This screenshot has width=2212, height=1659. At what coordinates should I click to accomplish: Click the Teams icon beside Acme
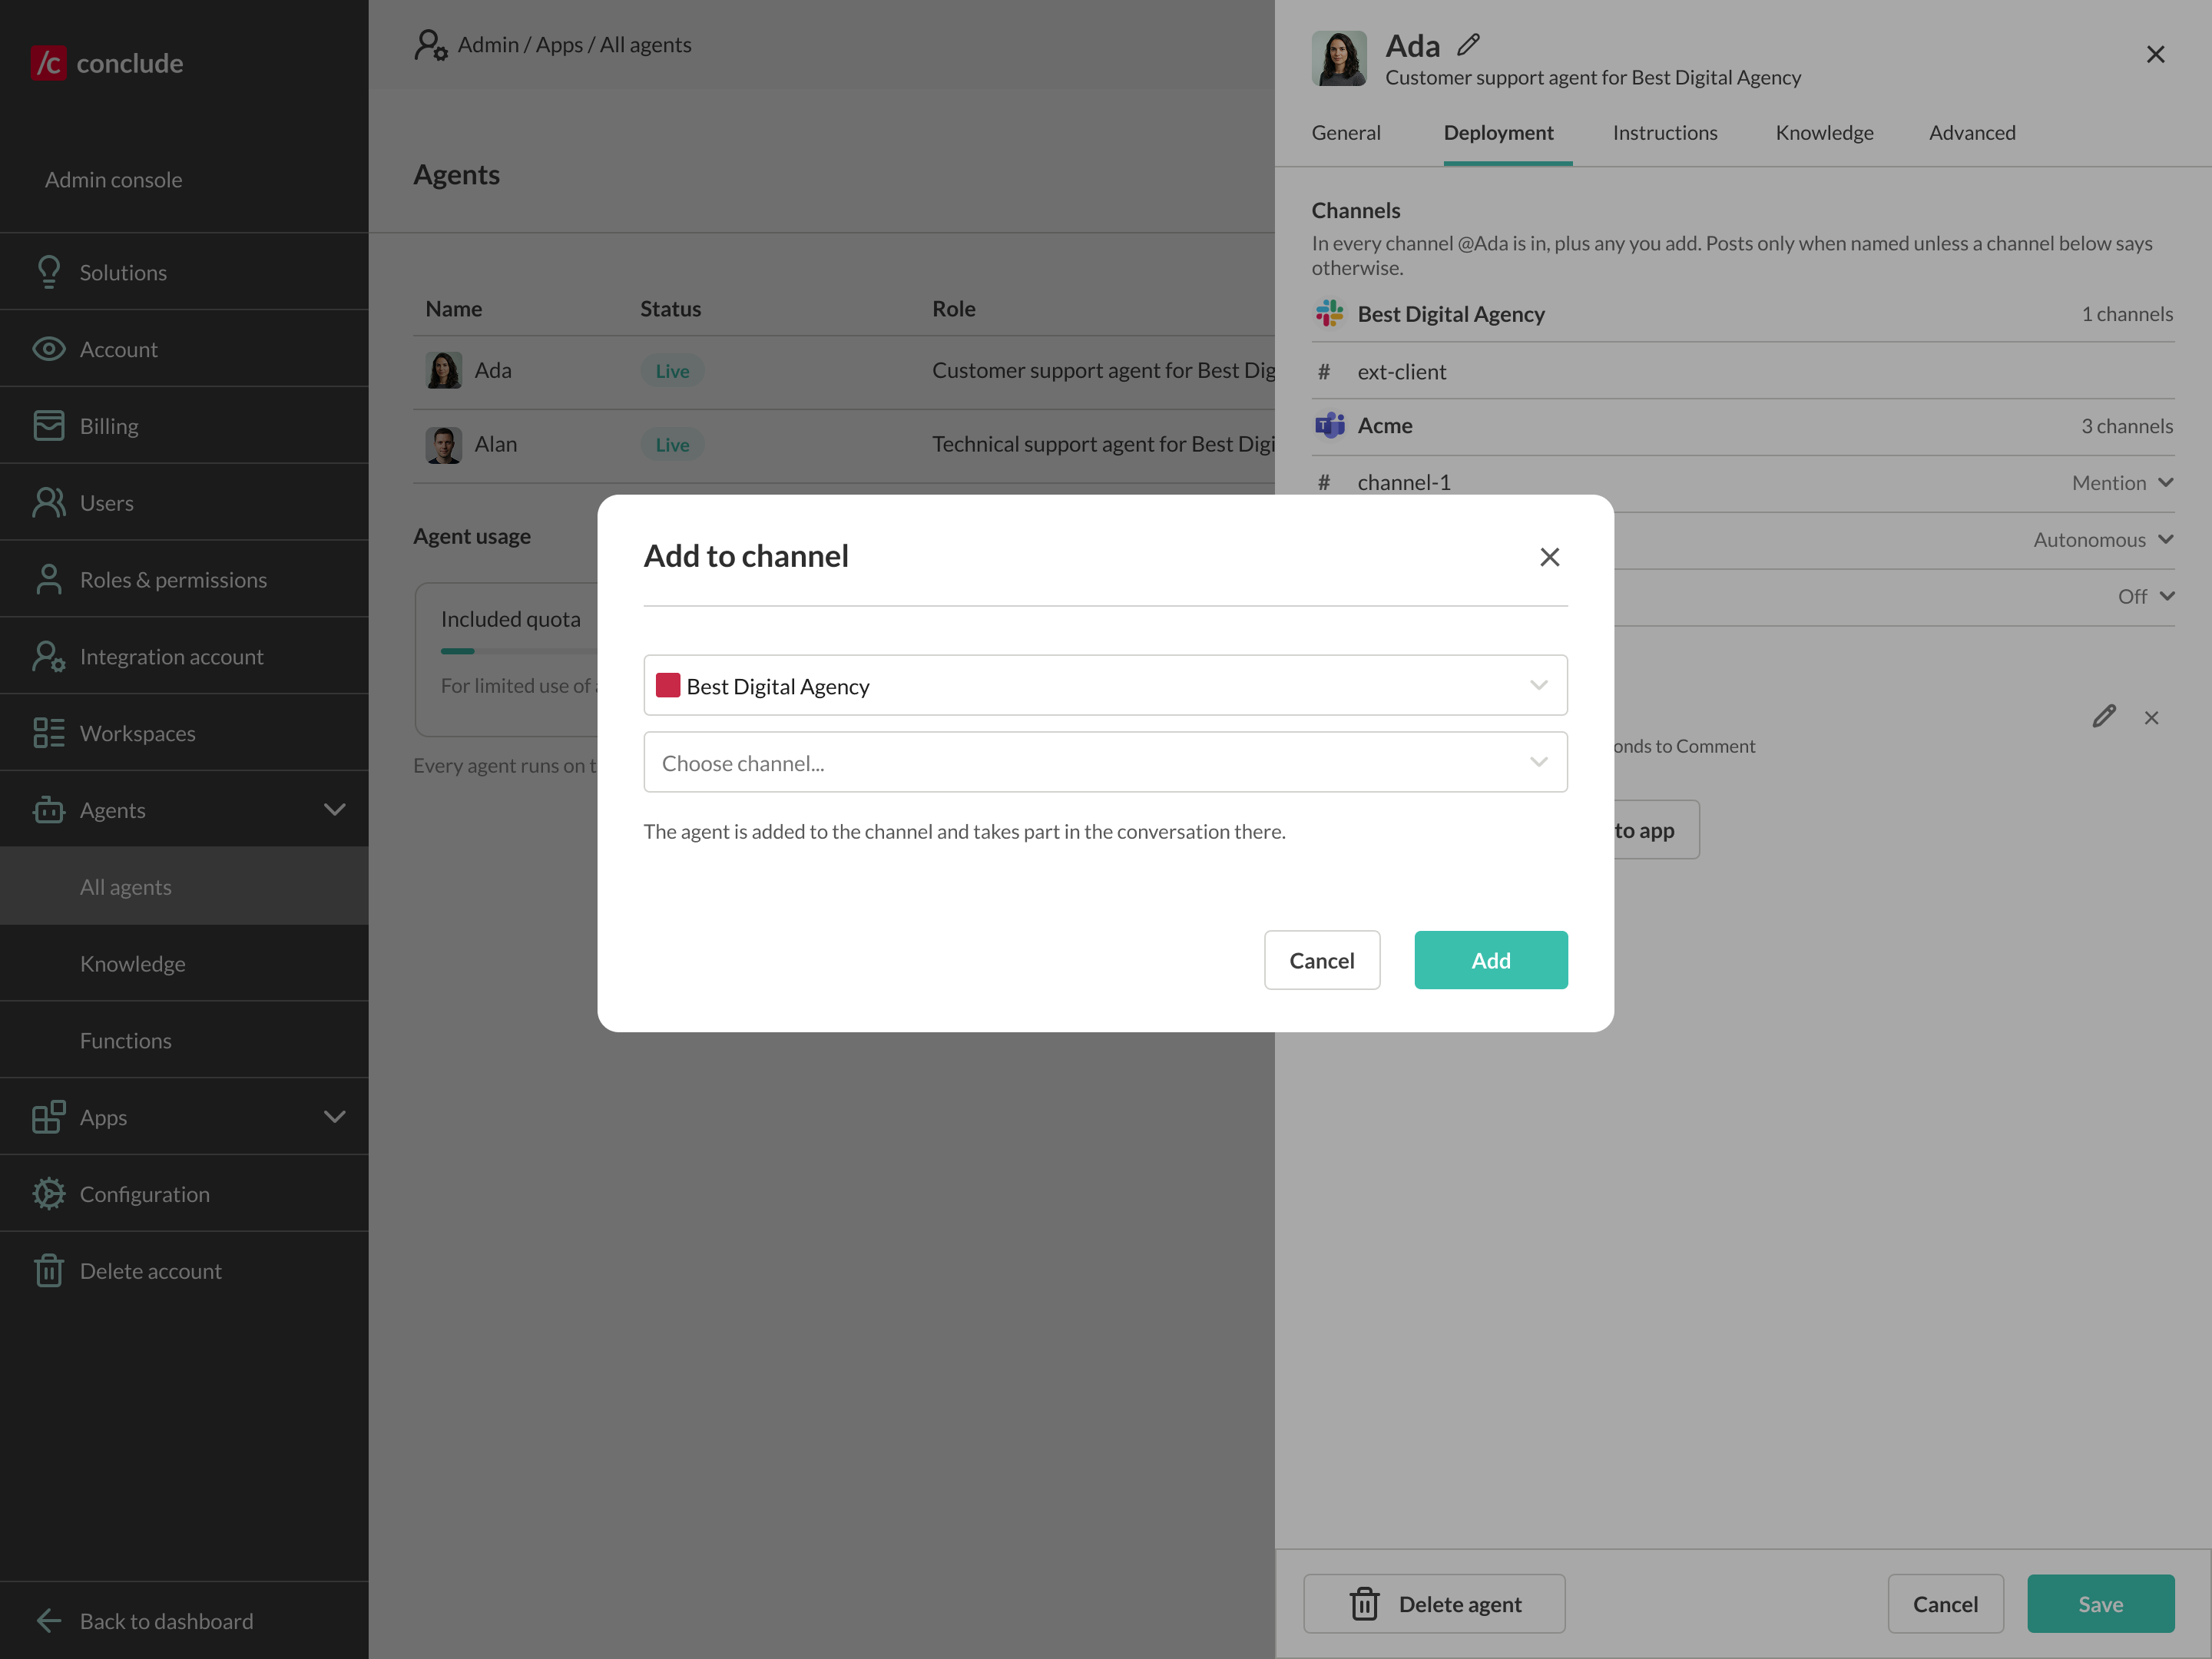coord(1329,425)
